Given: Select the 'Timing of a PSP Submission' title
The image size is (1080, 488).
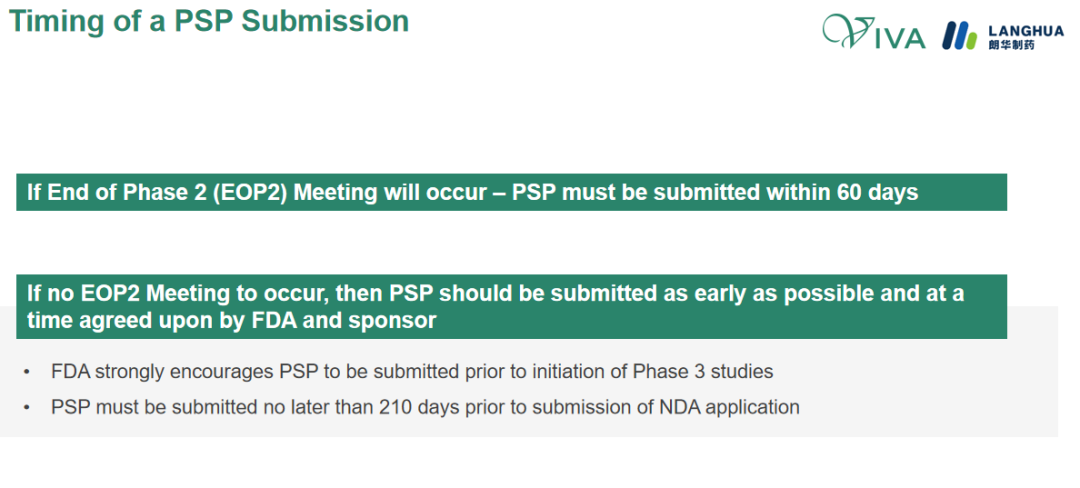Looking at the screenshot, I should [209, 21].
